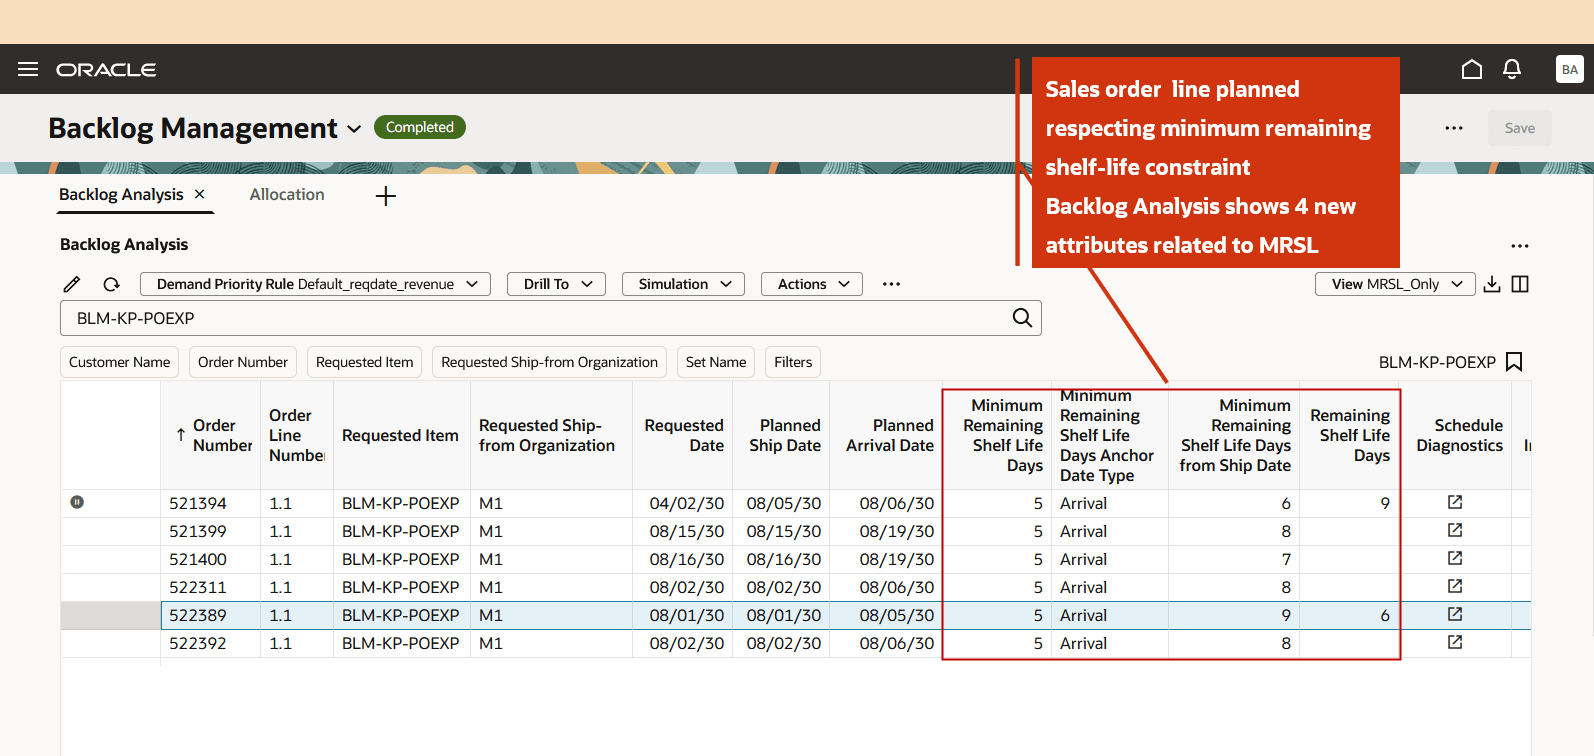Open the Simulation dropdown
This screenshot has width=1594, height=756.
point(683,284)
